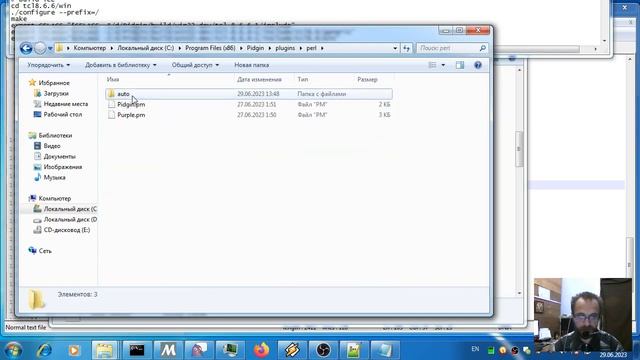Select the Pidgin.pm file
This screenshot has height=360, width=640.
tap(249, 104)
